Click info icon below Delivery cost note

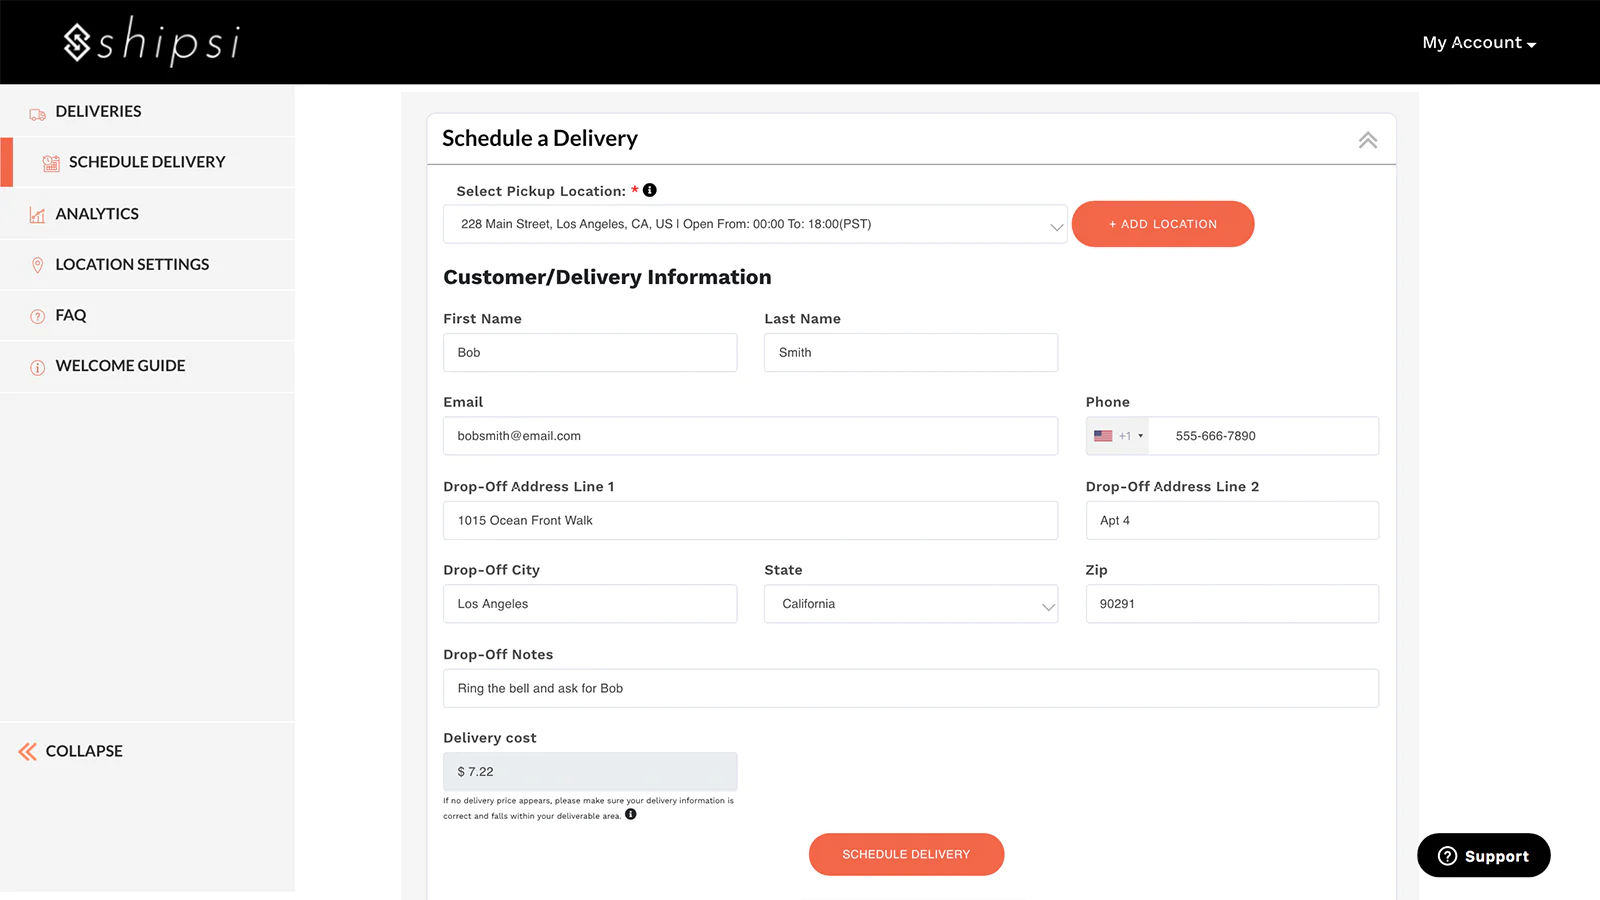pyautogui.click(x=630, y=814)
